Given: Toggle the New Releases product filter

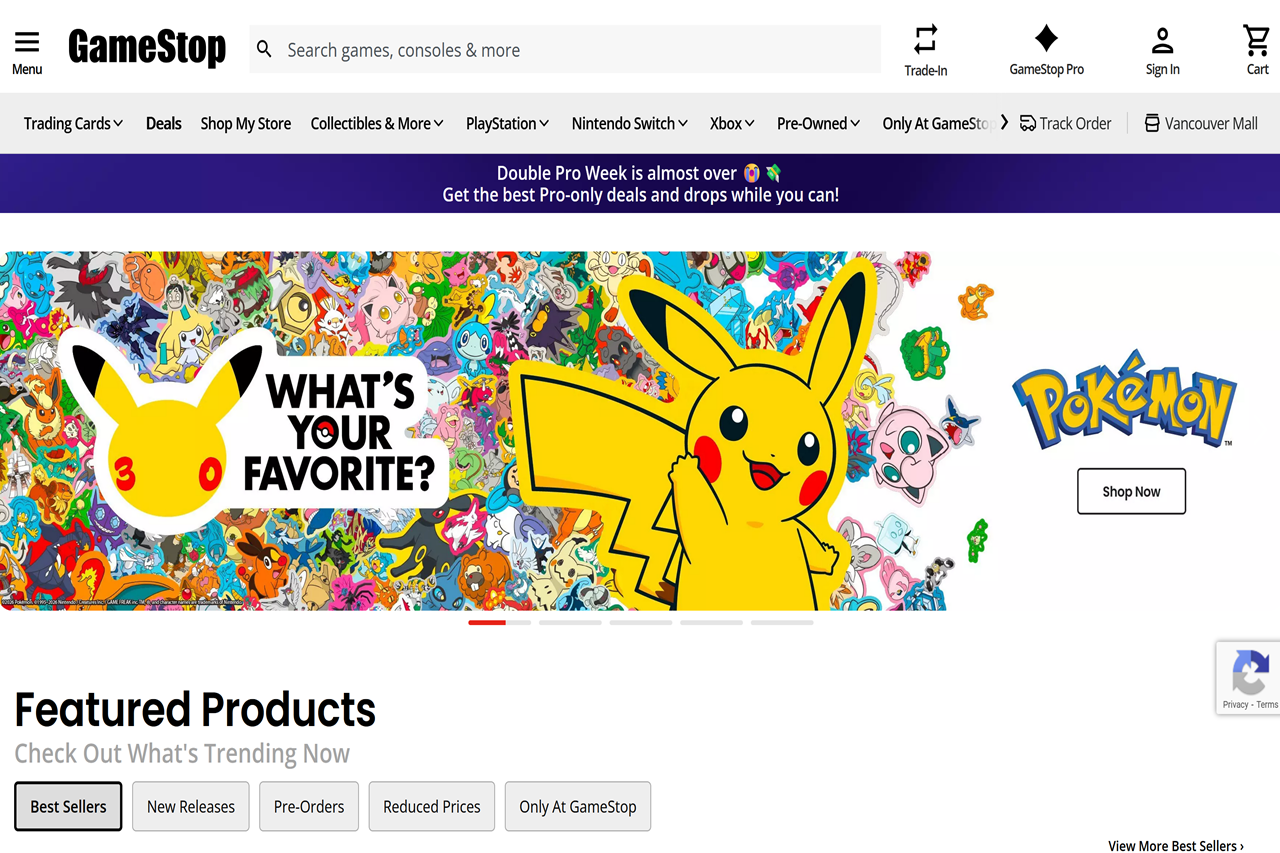Looking at the screenshot, I should (x=190, y=806).
